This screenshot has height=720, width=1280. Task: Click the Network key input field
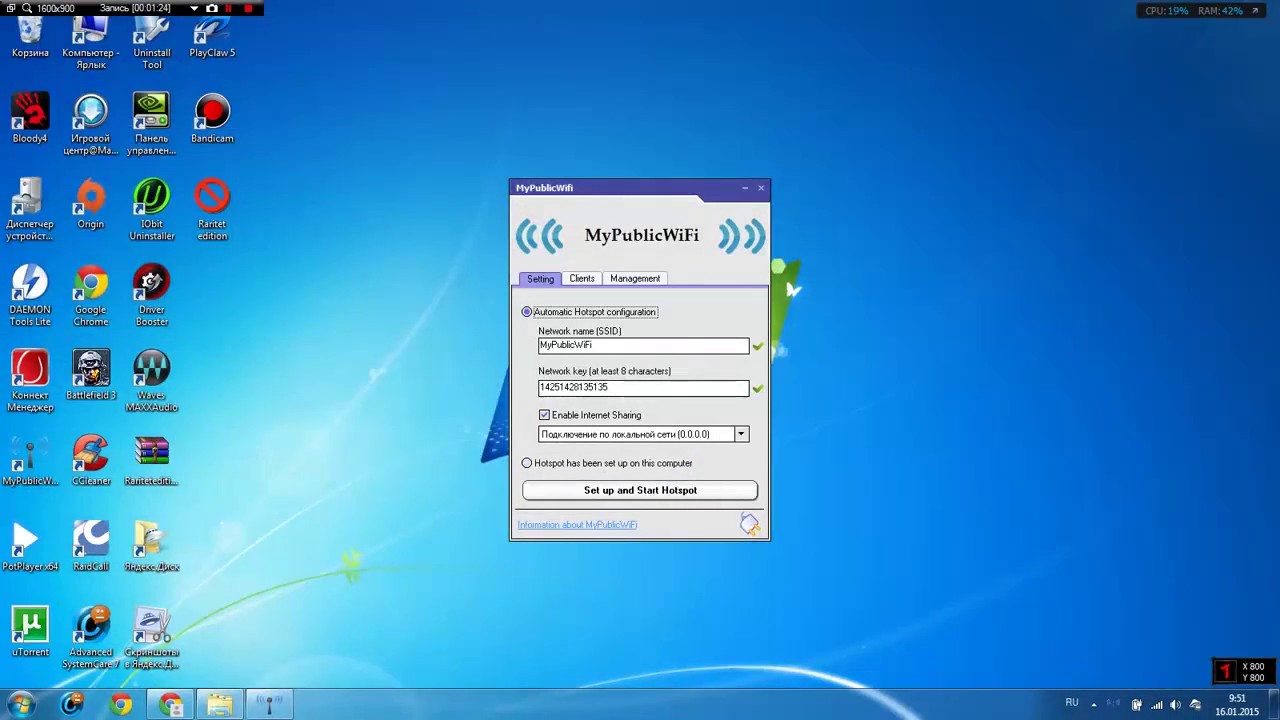643,387
